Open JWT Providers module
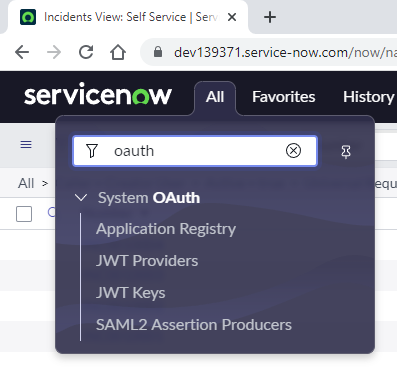Viewport: 397px width, 379px height. coord(147,261)
